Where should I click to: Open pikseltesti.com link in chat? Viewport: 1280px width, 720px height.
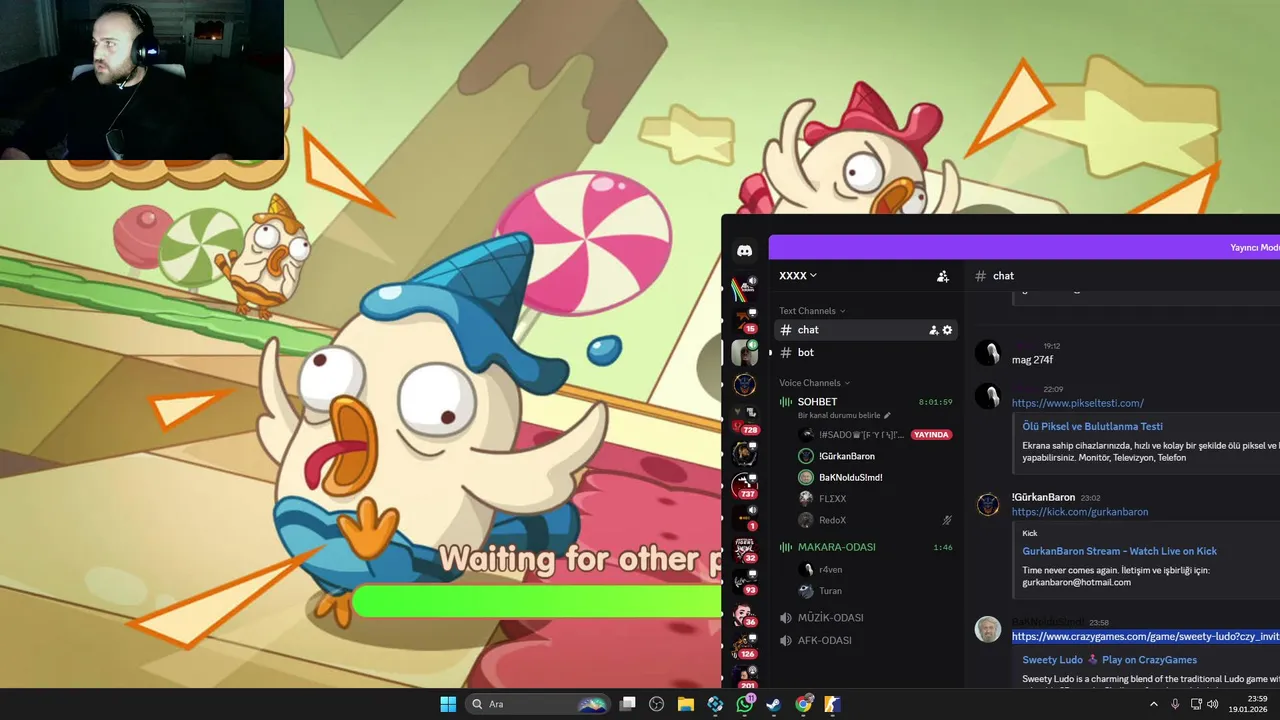click(1078, 403)
